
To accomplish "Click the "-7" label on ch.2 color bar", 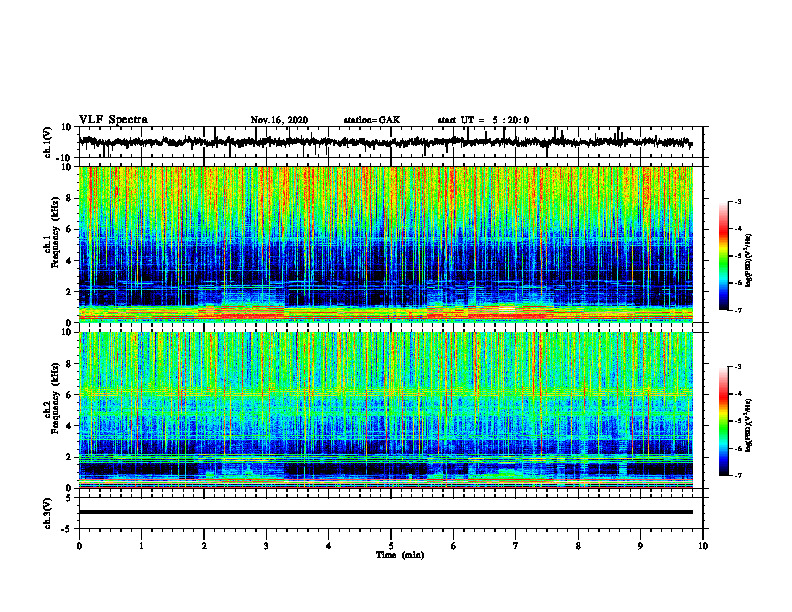I will (x=738, y=475).
